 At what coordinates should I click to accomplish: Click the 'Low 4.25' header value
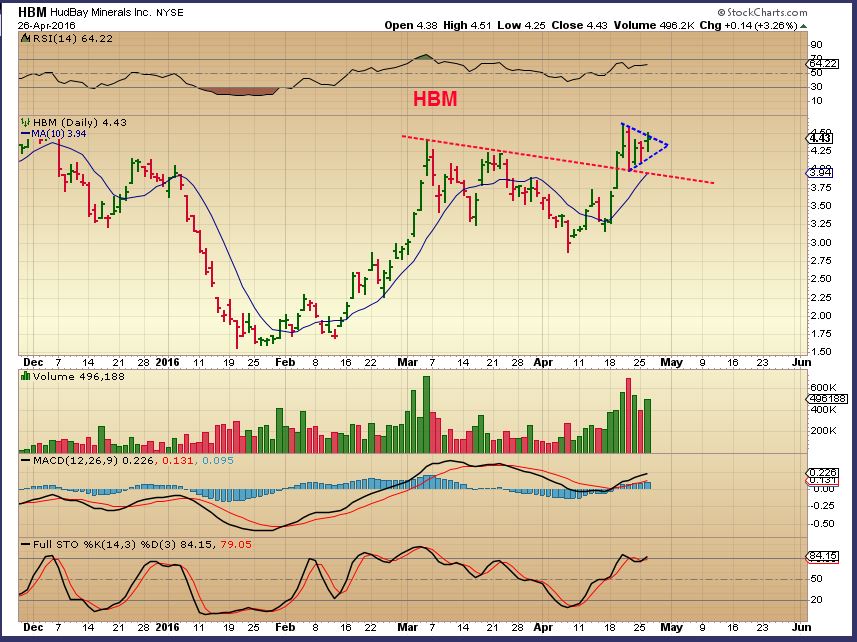point(521,25)
